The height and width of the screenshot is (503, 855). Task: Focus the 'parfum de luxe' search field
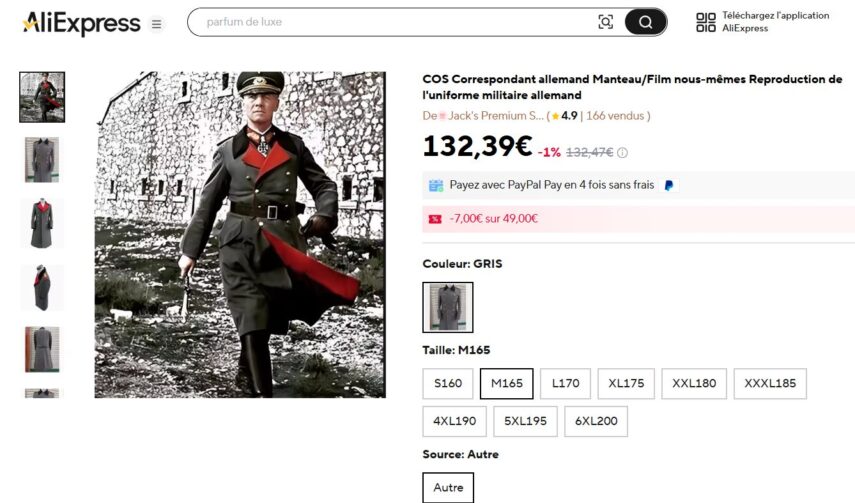[x=390, y=22]
